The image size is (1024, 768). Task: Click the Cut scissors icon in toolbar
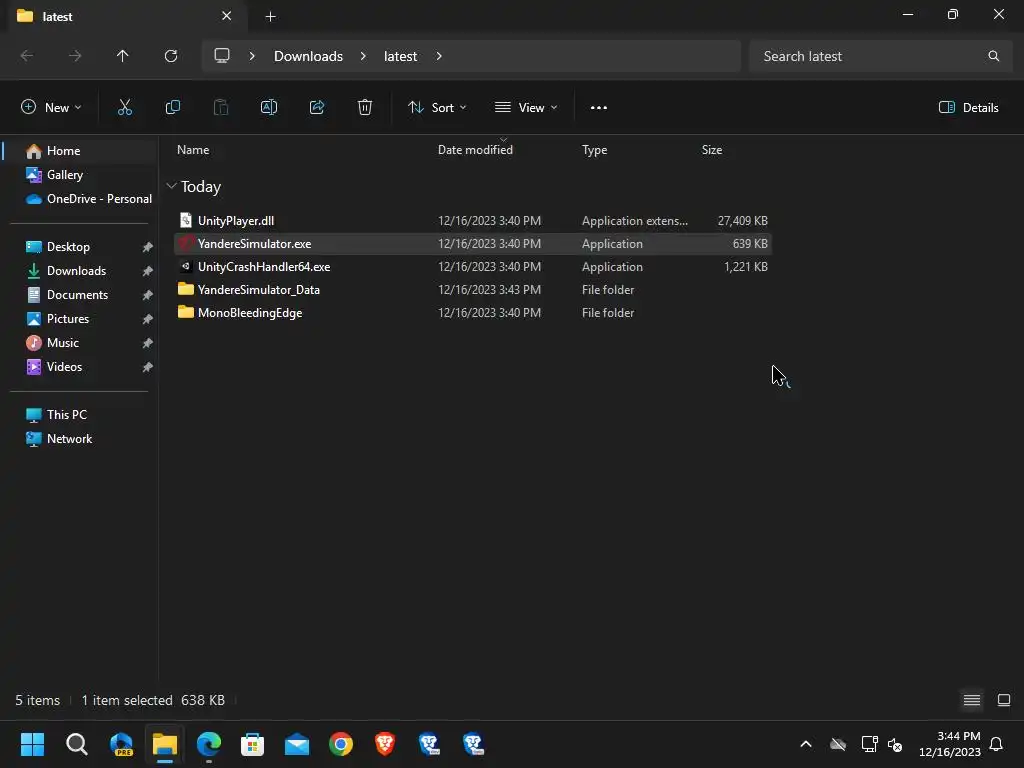(125, 108)
